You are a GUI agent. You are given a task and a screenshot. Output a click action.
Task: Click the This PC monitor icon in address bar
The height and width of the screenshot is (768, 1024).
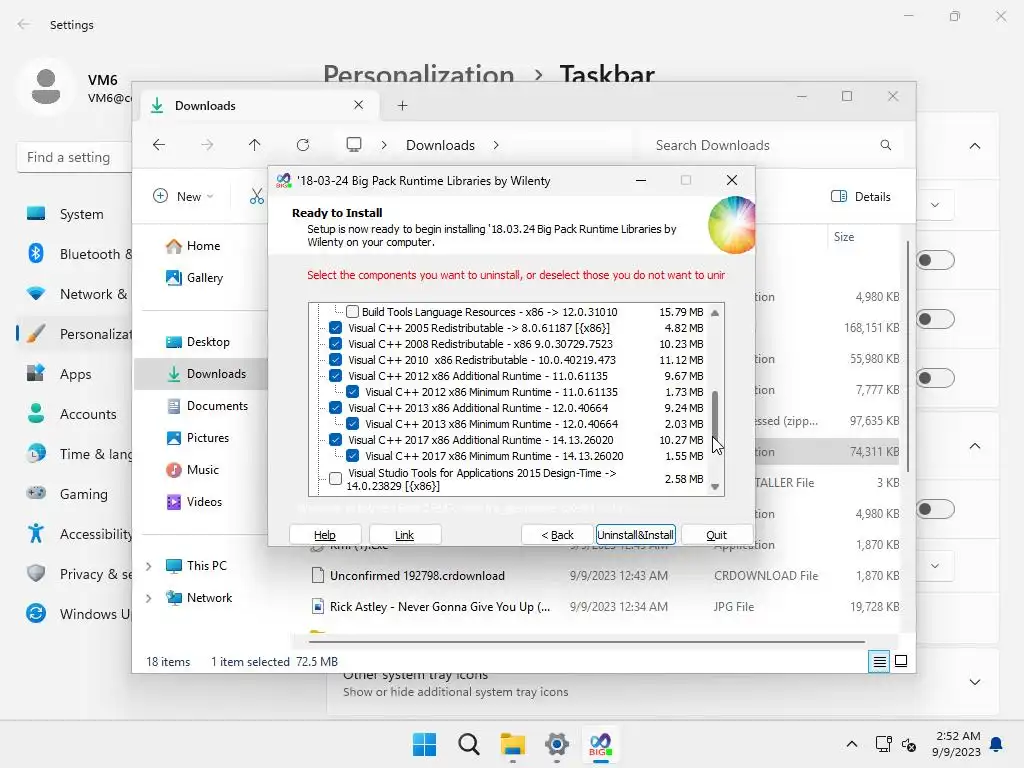tap(354, 144)
